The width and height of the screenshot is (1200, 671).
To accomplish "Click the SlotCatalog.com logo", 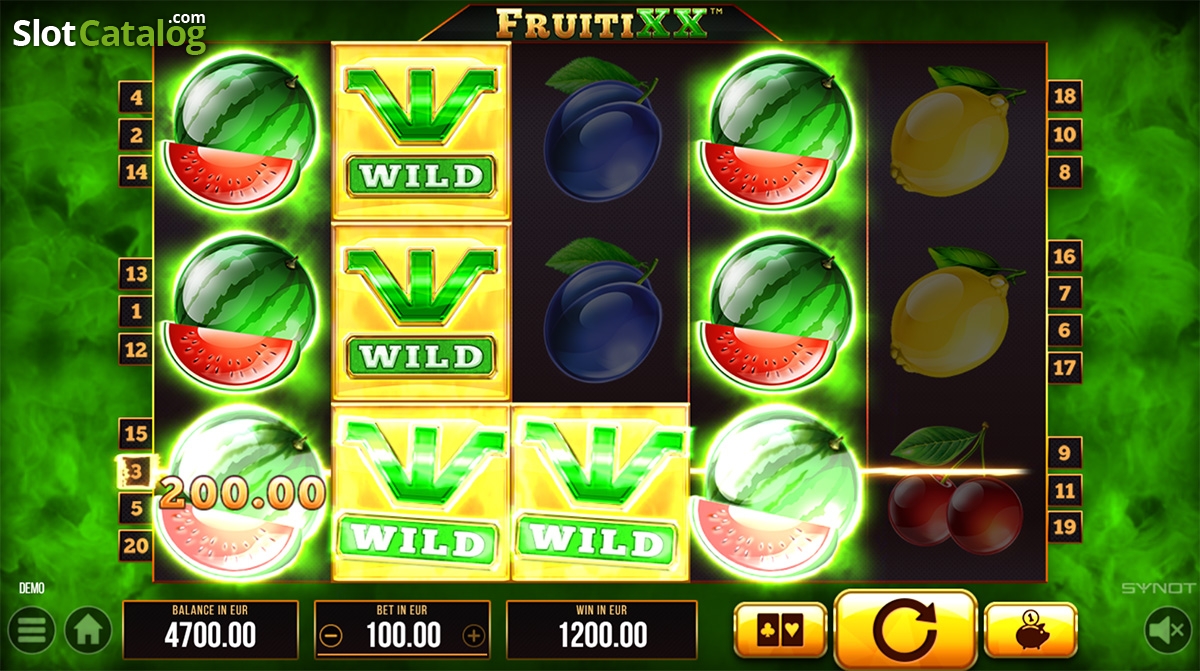I will point(109,33).
